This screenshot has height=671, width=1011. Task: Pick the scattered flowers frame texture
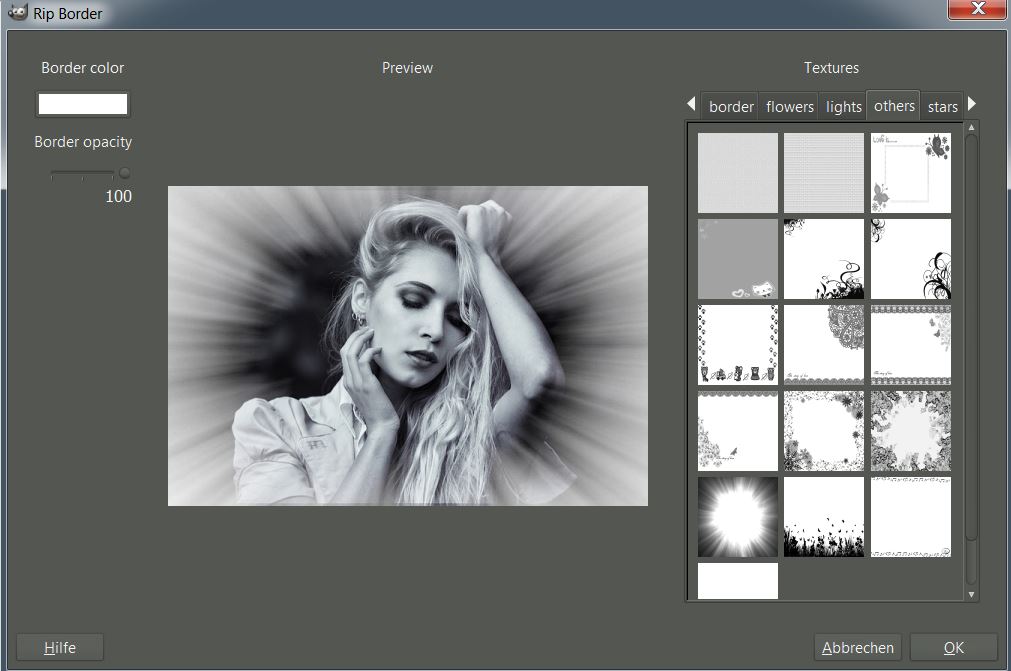(x=823, y=431)
